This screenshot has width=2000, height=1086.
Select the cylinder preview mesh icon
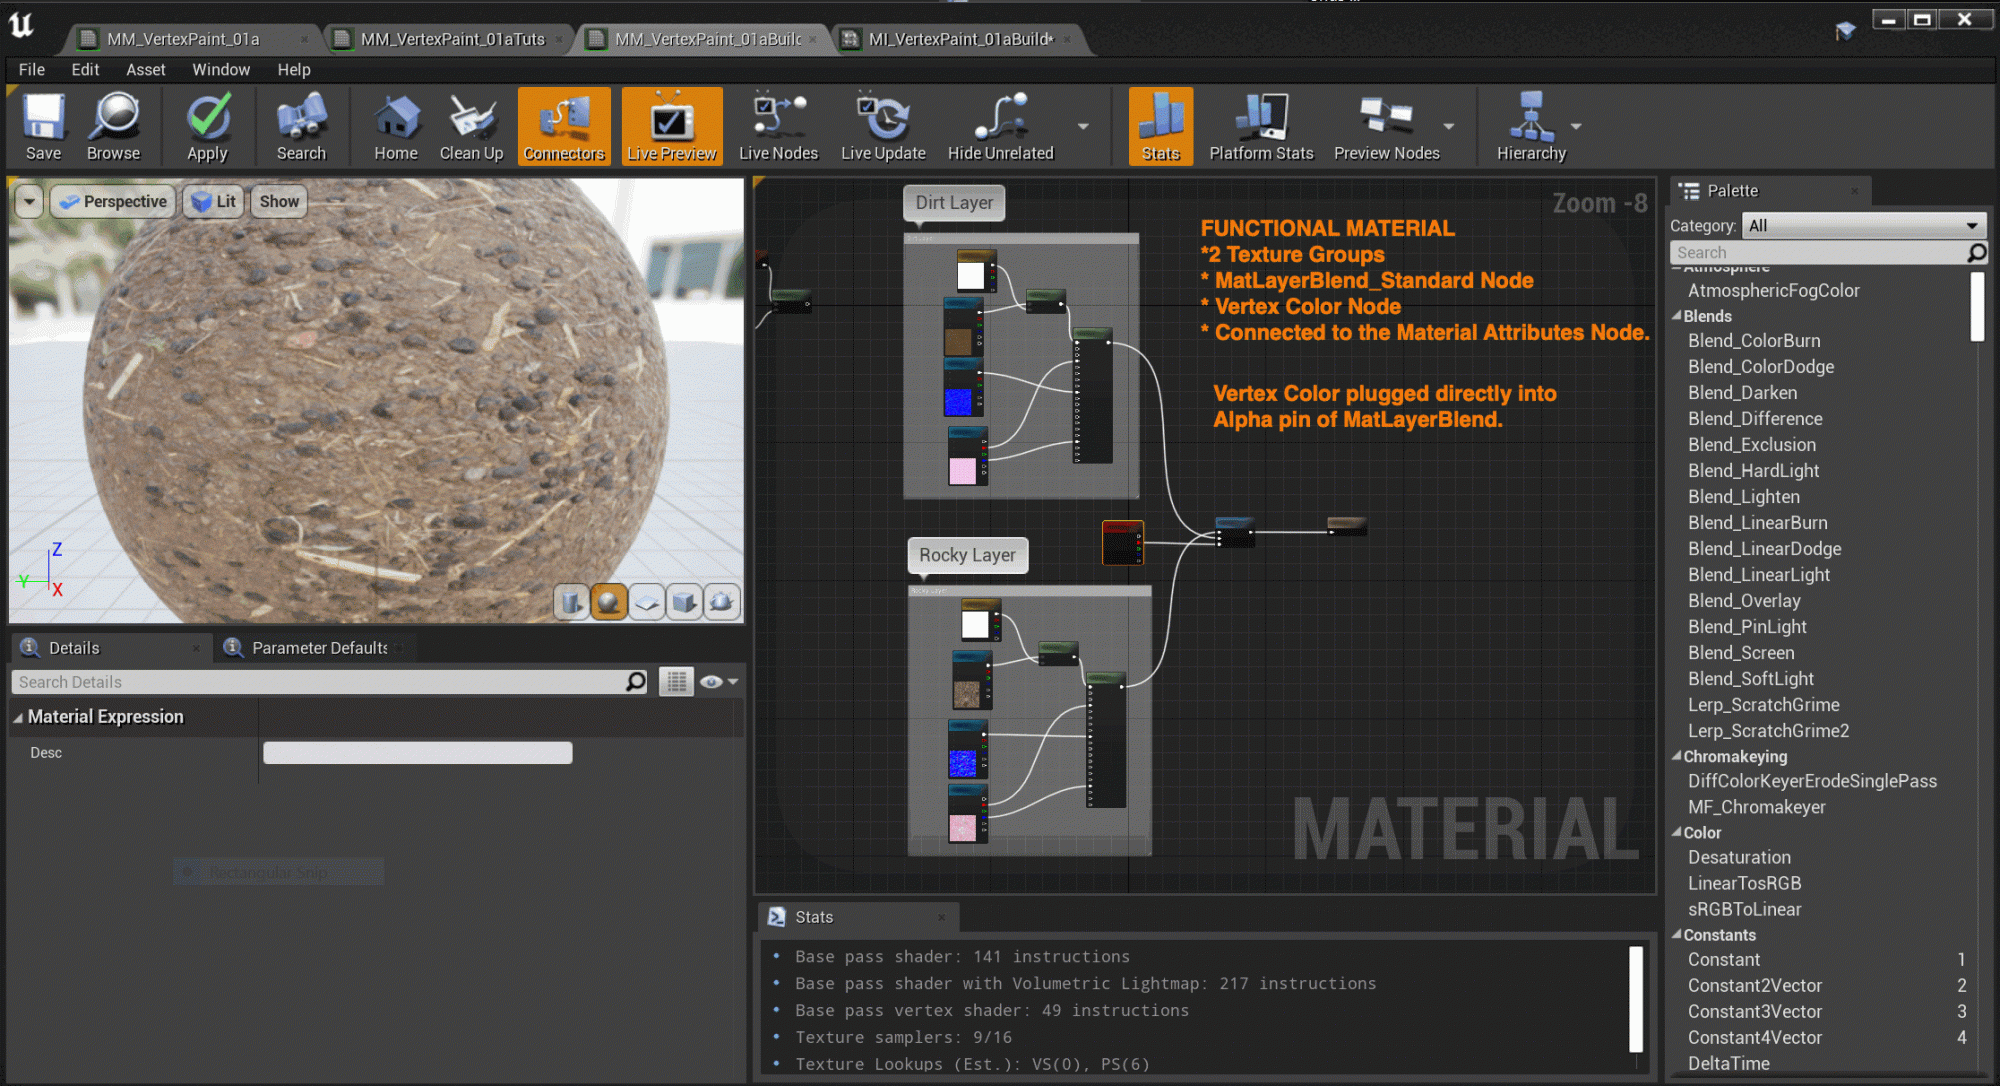point(571,602)
